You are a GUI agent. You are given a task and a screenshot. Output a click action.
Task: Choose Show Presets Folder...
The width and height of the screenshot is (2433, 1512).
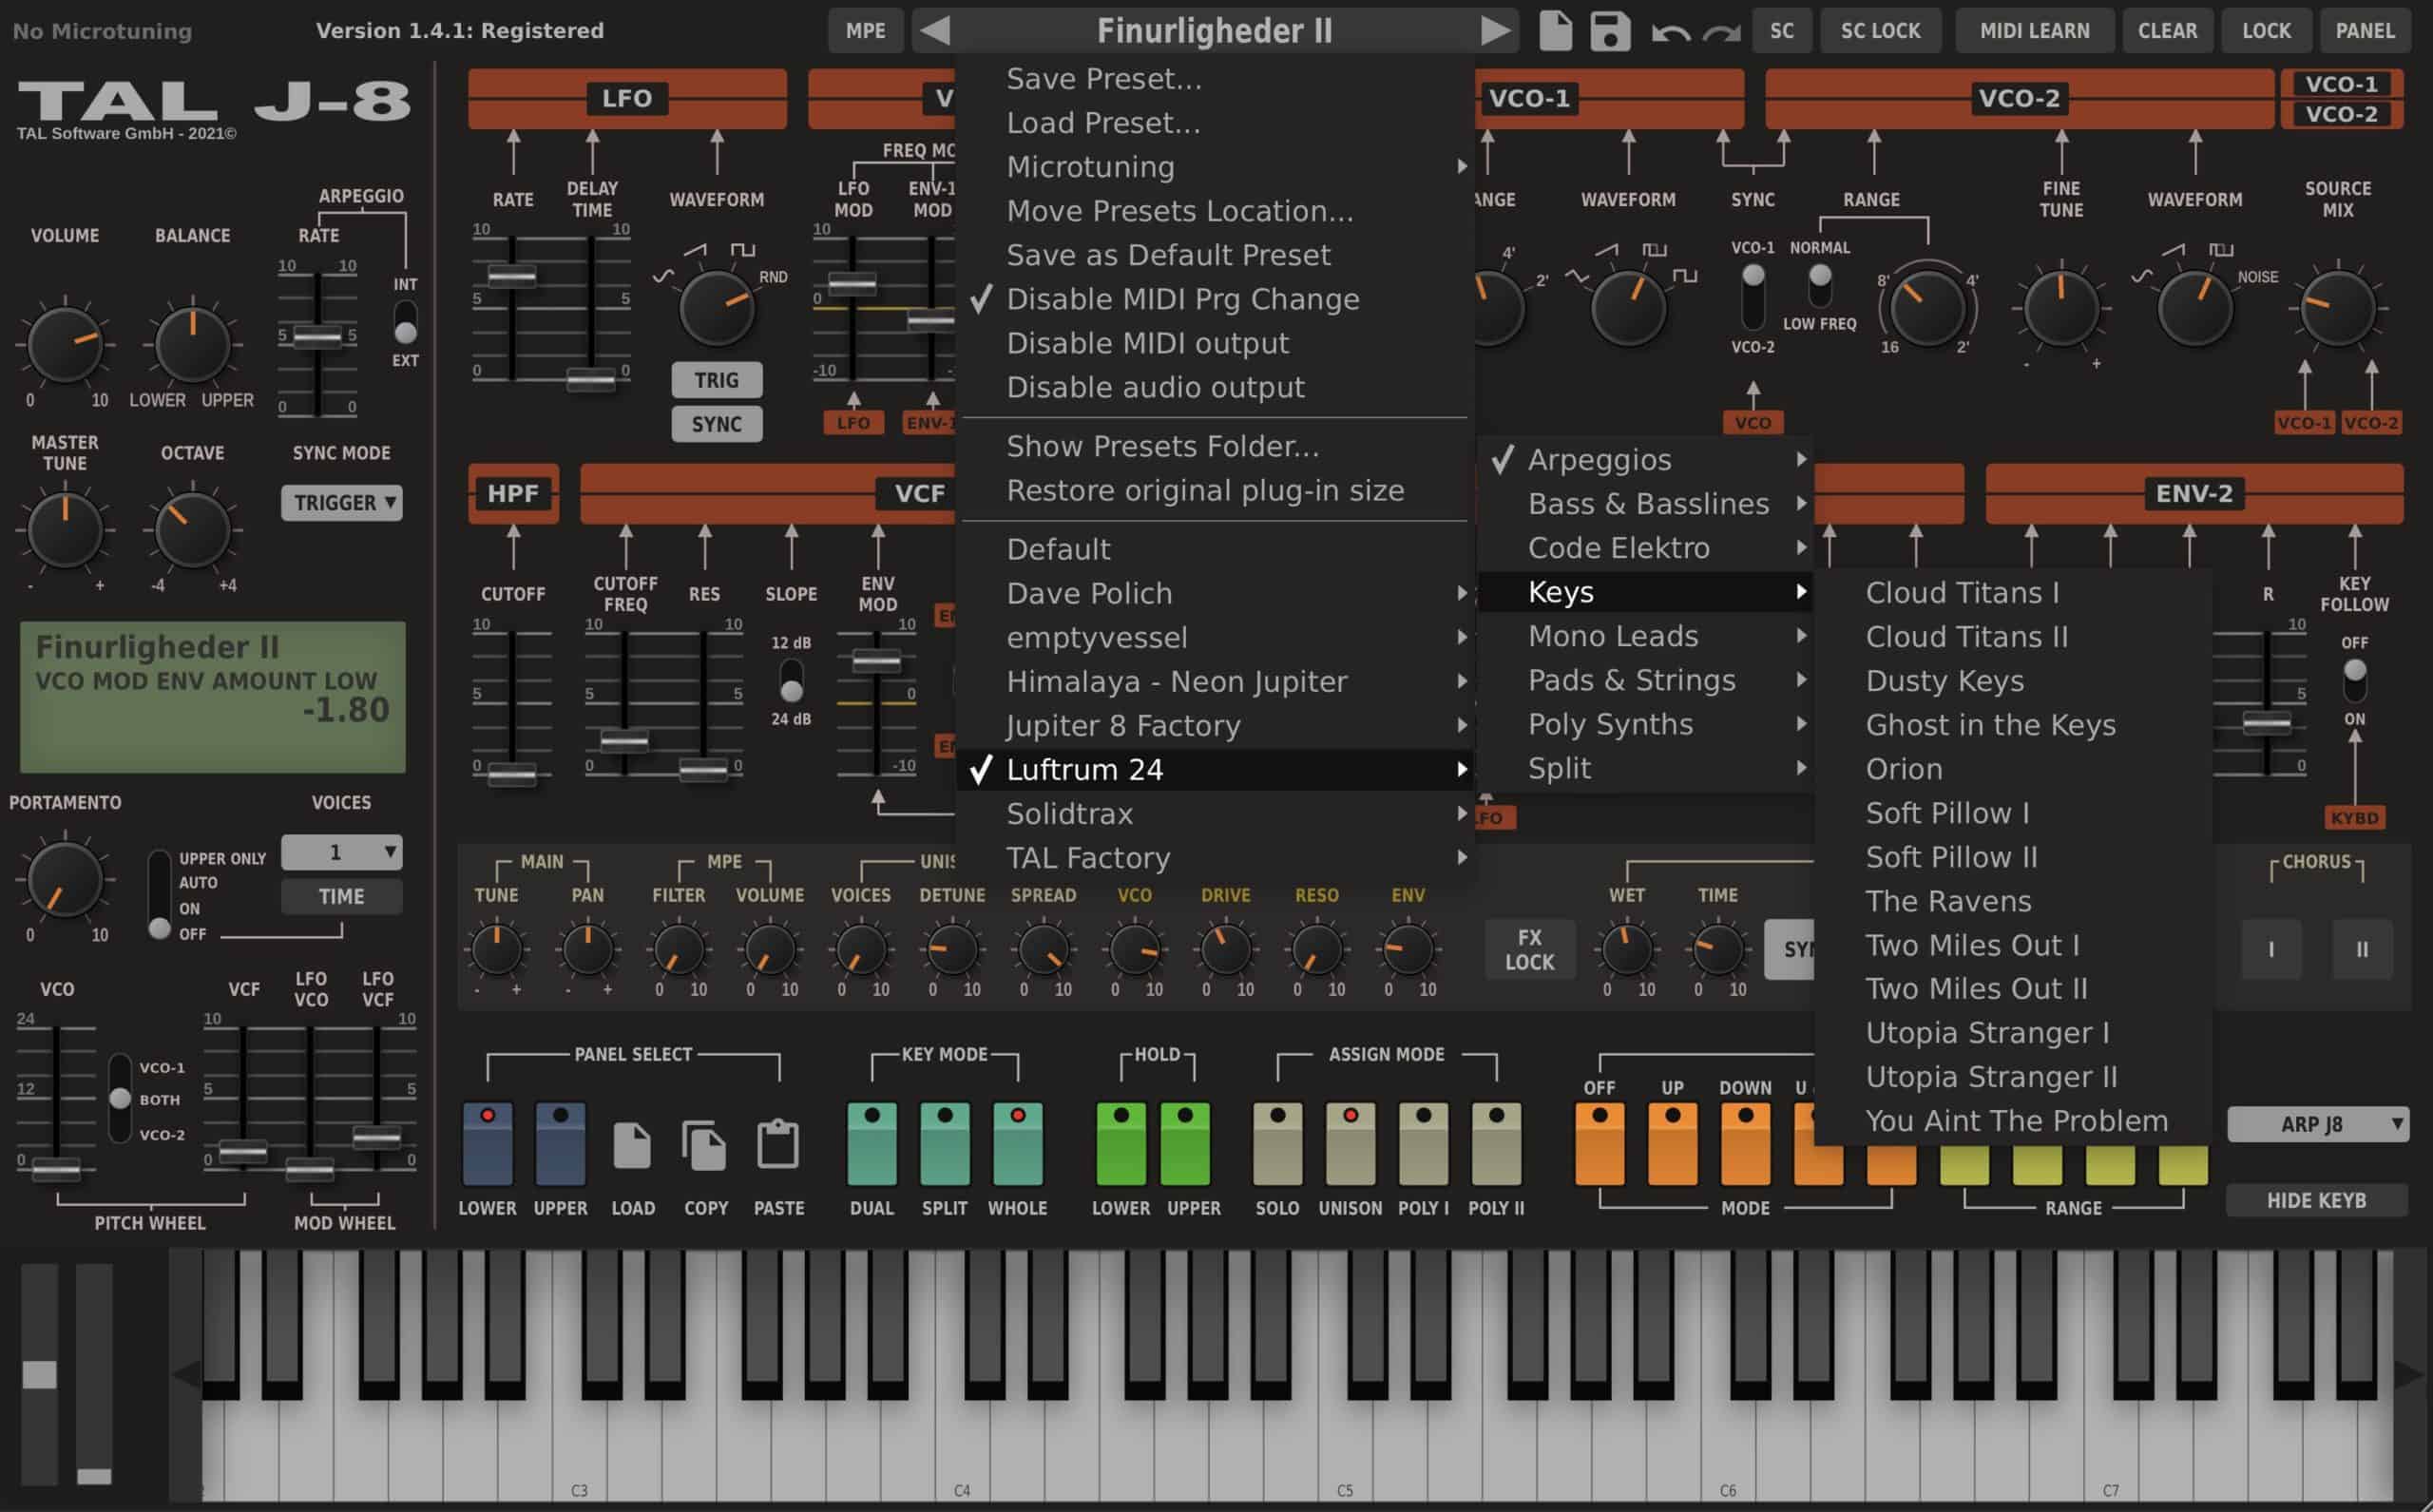click(1214, 446)
